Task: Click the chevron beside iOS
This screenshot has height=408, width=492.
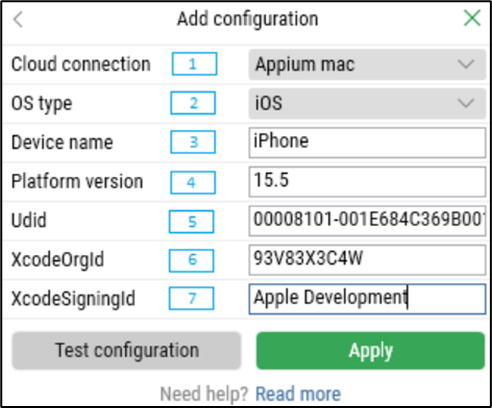Action: tap(466, 103)
